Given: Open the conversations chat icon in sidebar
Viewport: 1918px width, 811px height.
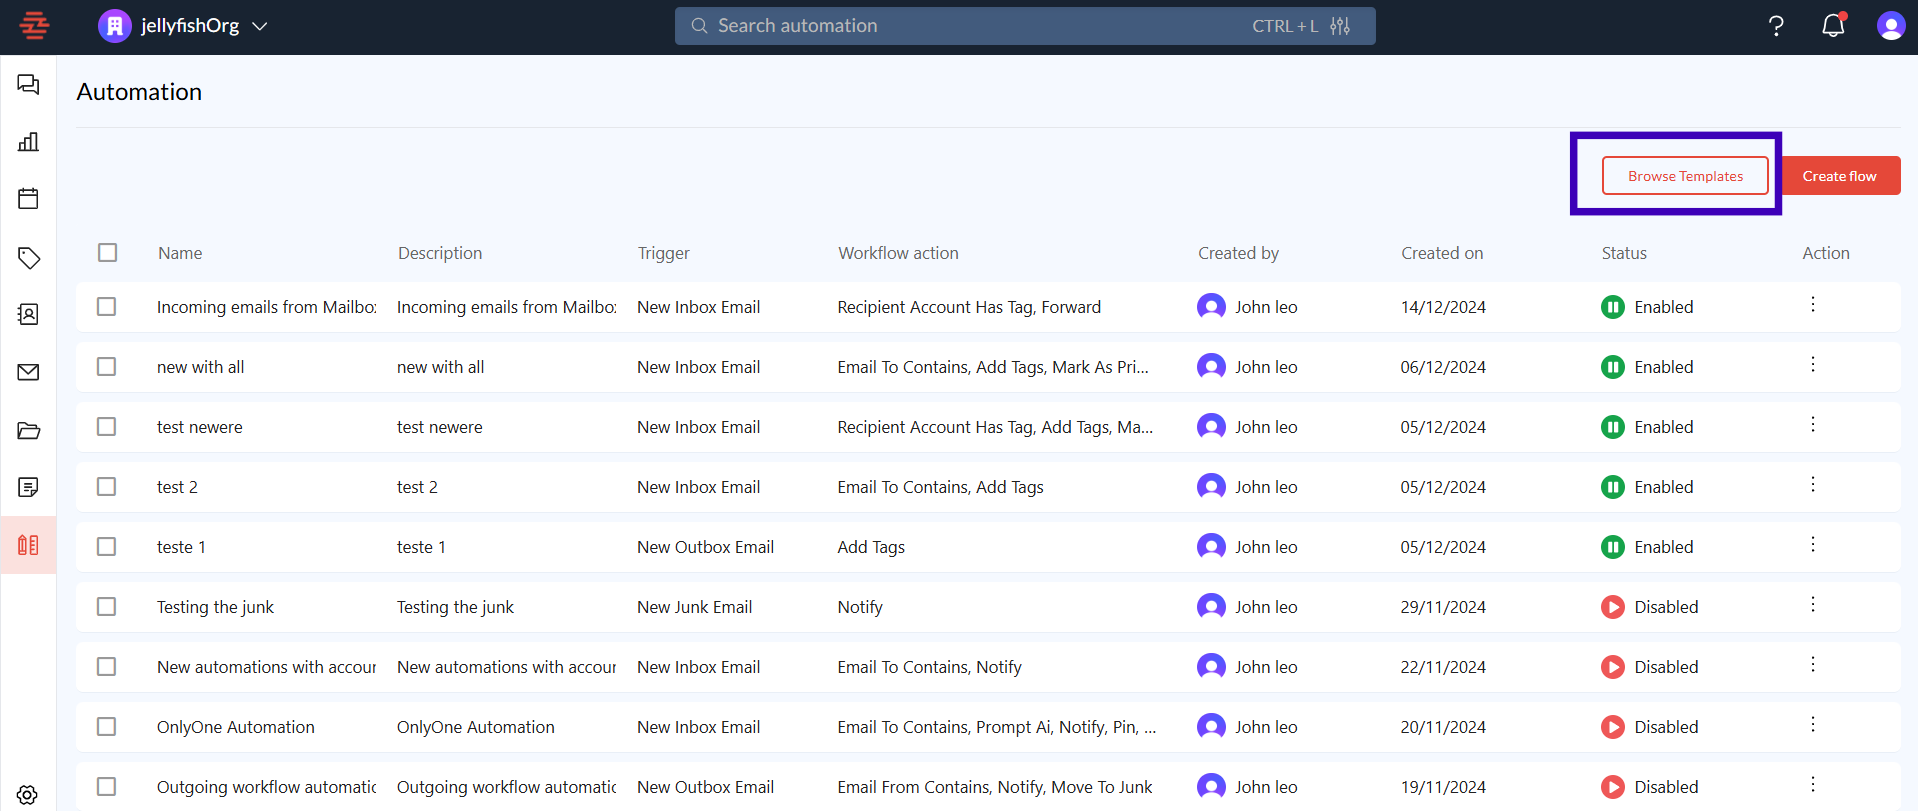Looking at the screenshot, I should click(28, 85).
